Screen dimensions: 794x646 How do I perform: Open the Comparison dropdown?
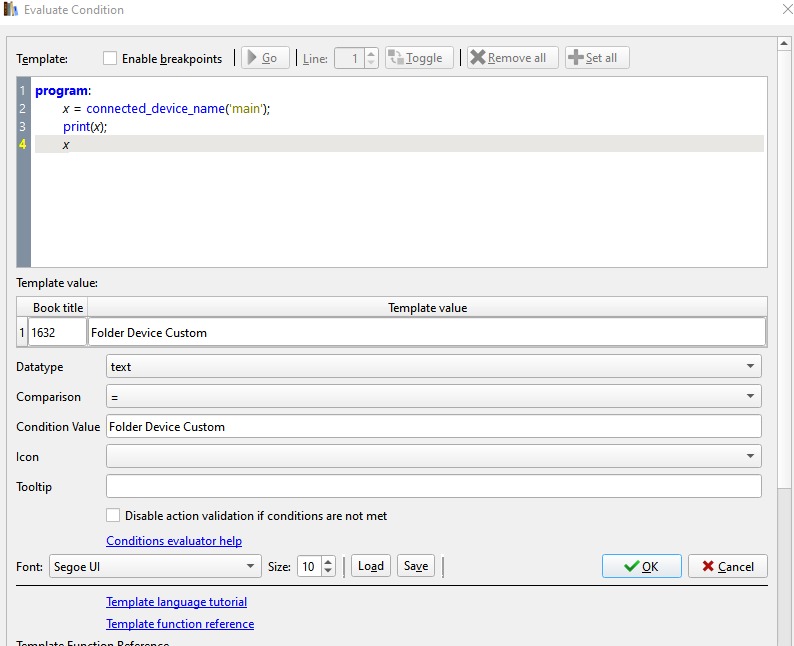point(433,396)
